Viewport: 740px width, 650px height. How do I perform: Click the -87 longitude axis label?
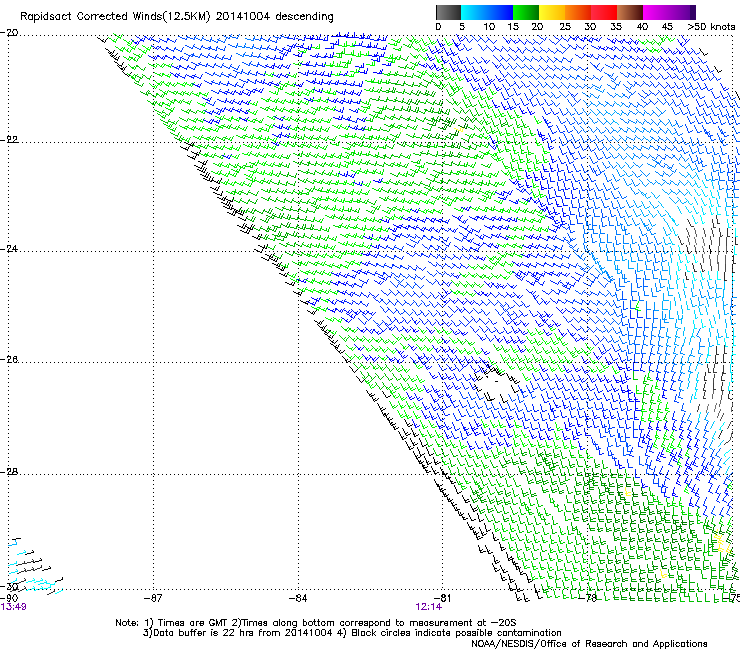pyautogui.click(x=153, y=598)
